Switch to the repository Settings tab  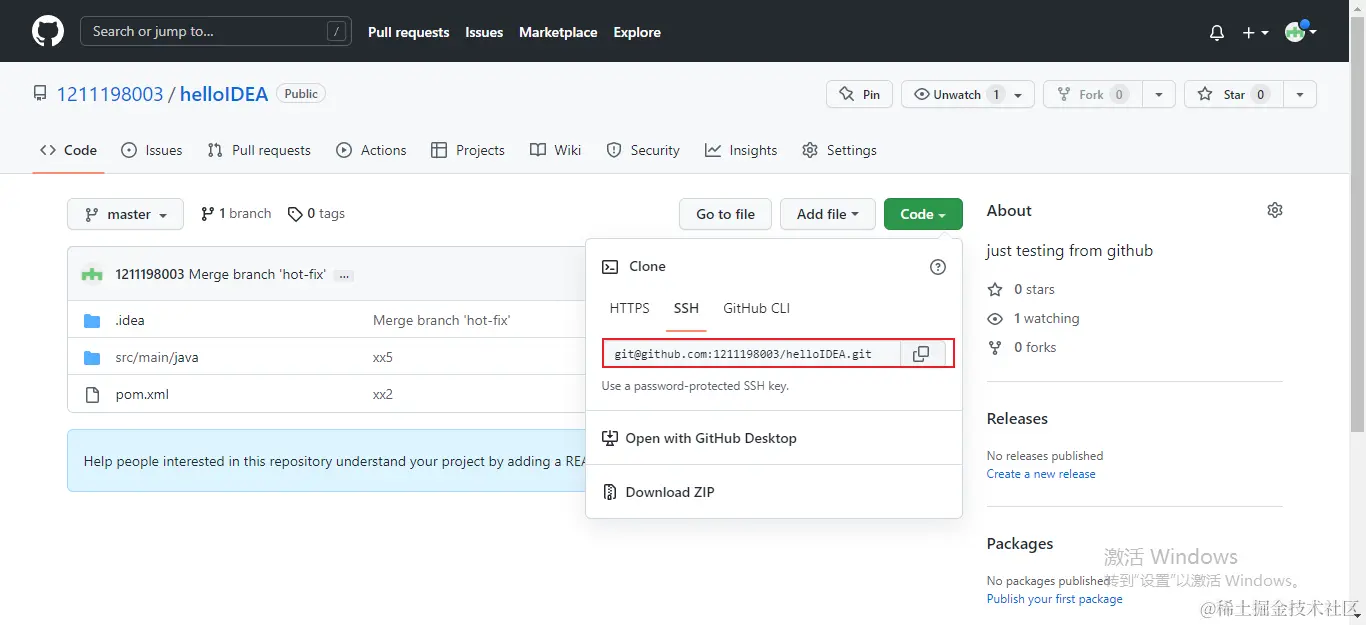click(839, 150)
